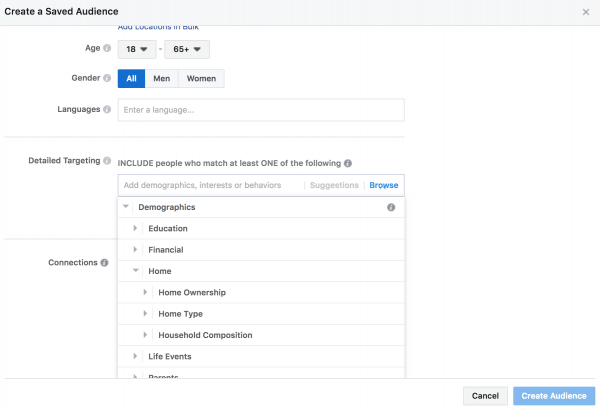This screenshot has width=600, height=411.
Task: Click the Suggestions tab in targeting box
Action: click(334, 185)
